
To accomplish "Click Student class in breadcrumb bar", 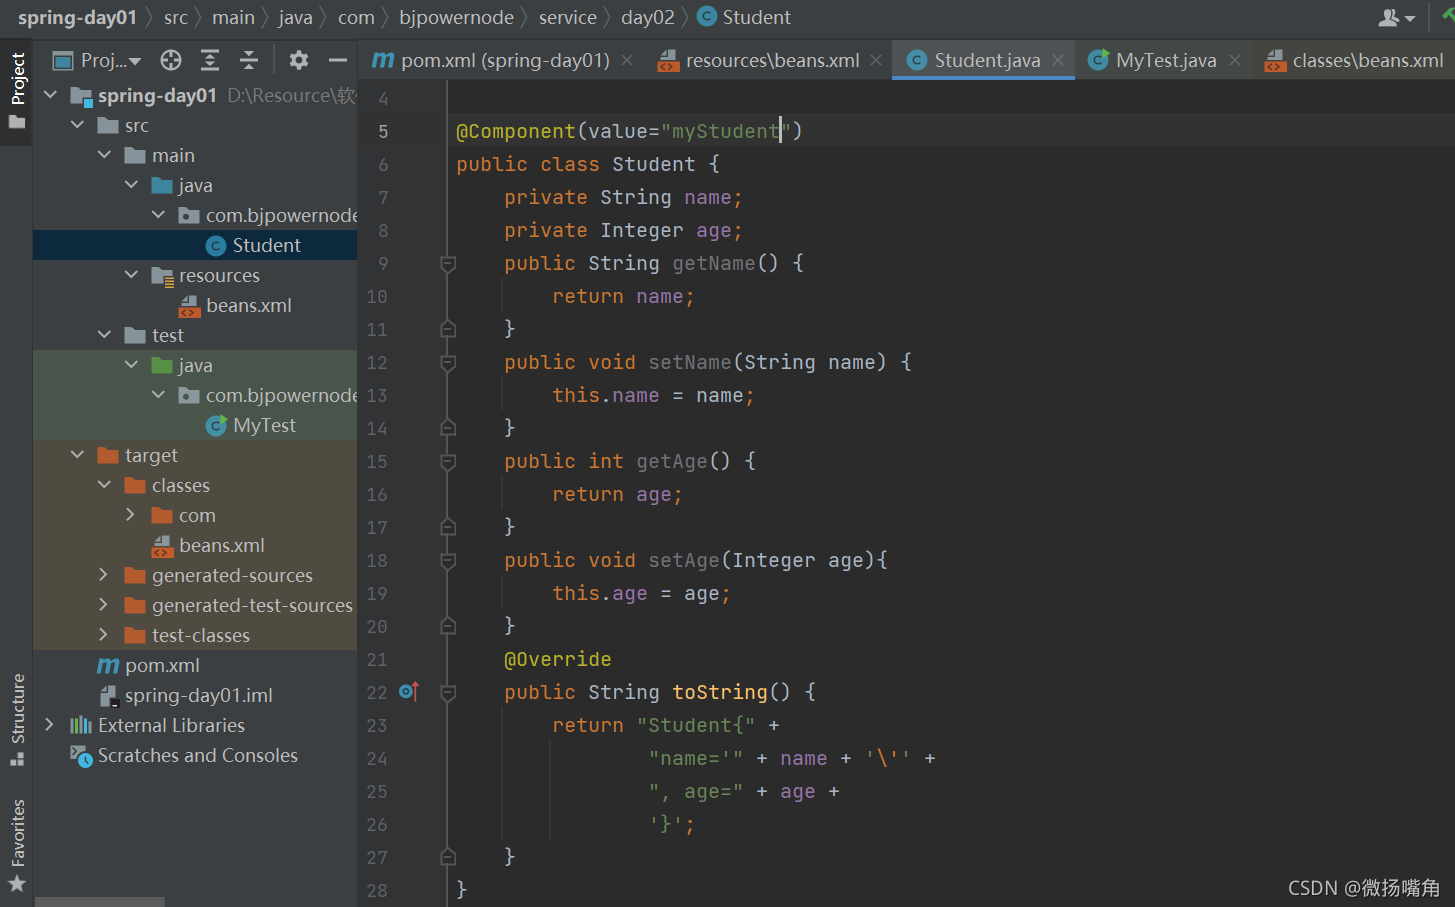I will tap(744, 17).
